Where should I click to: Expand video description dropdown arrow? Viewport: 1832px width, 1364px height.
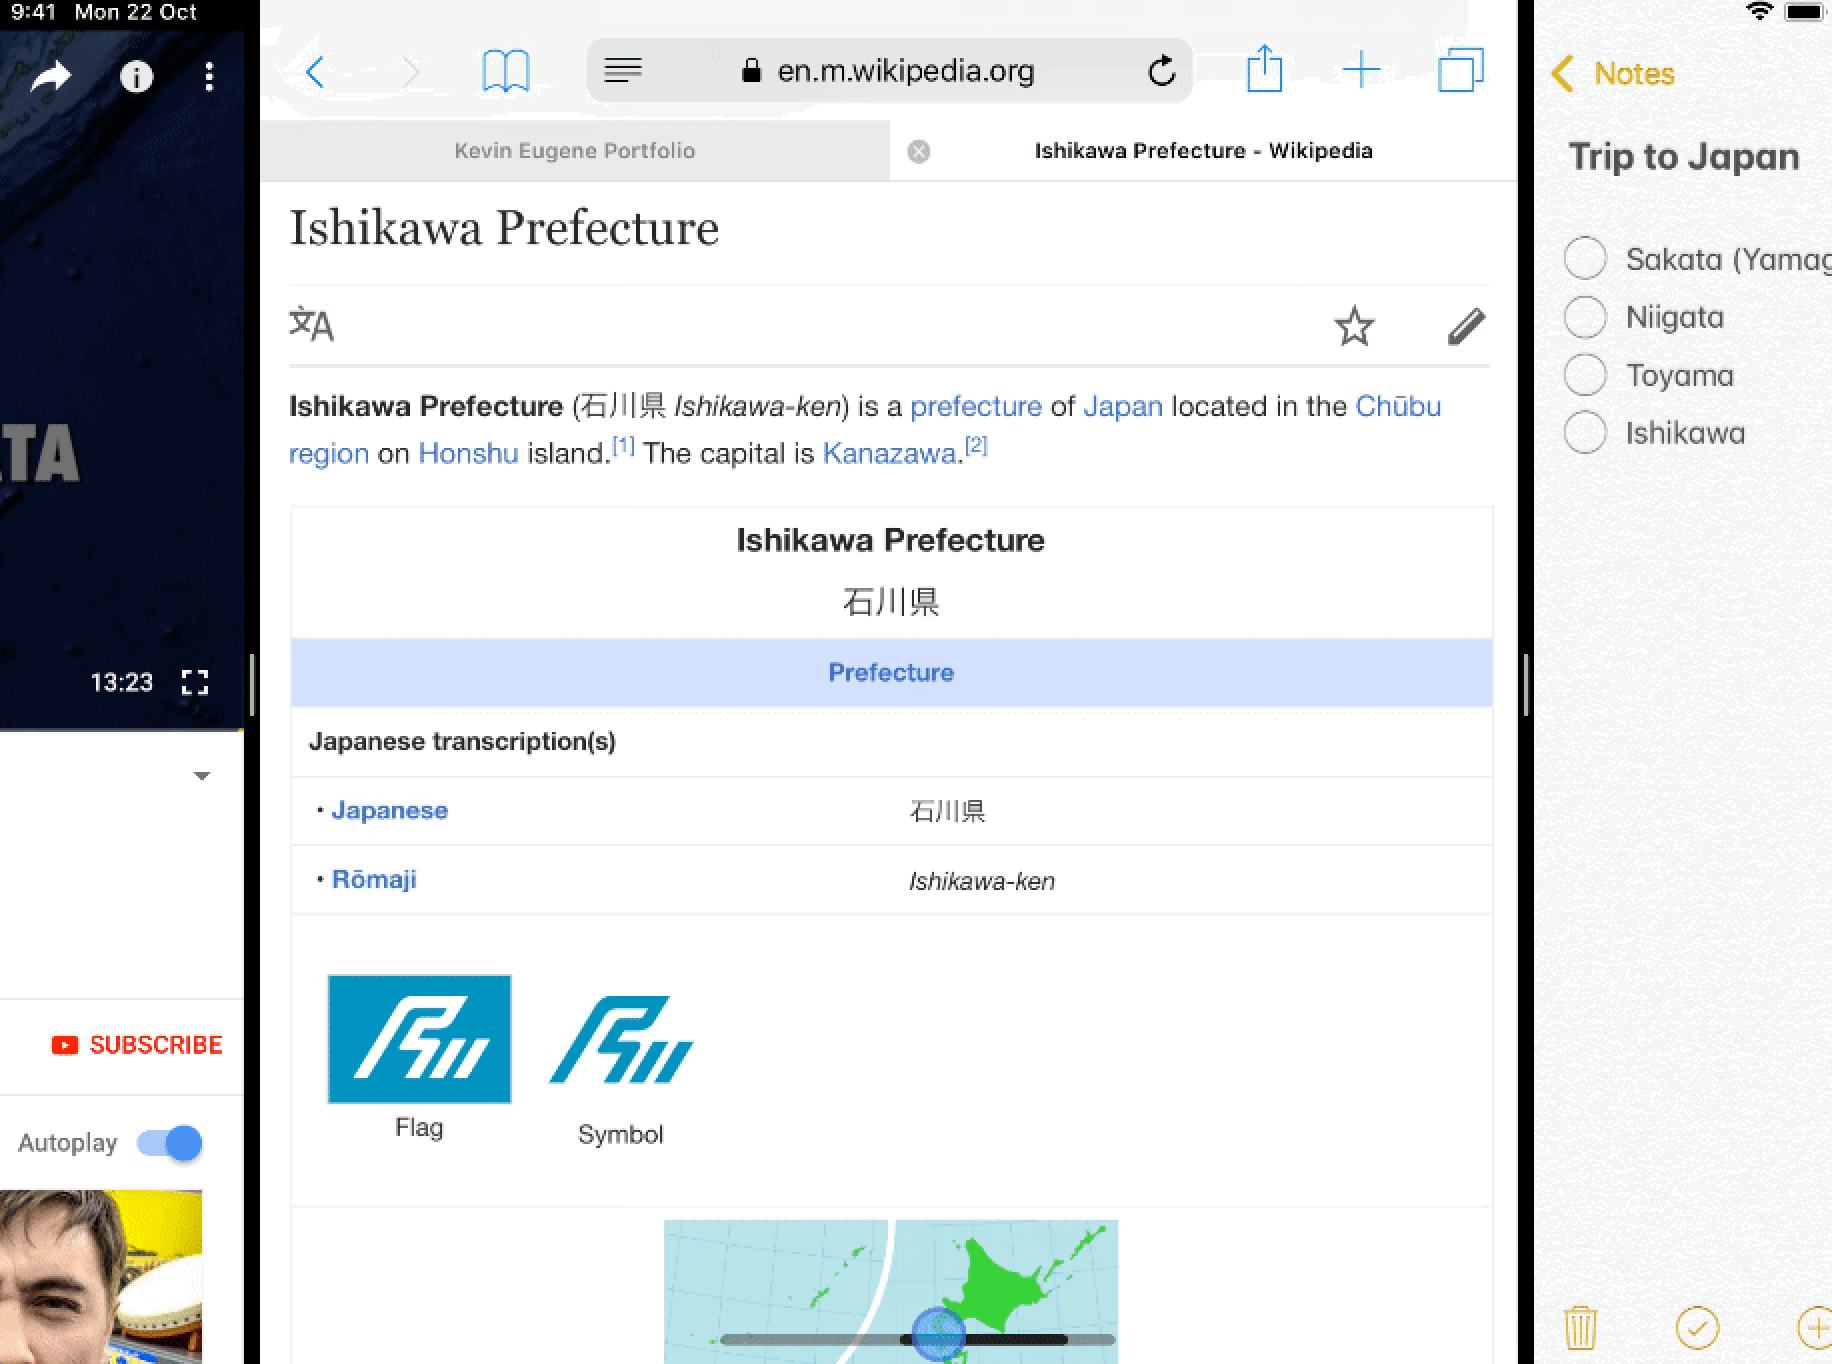[201, 776]
